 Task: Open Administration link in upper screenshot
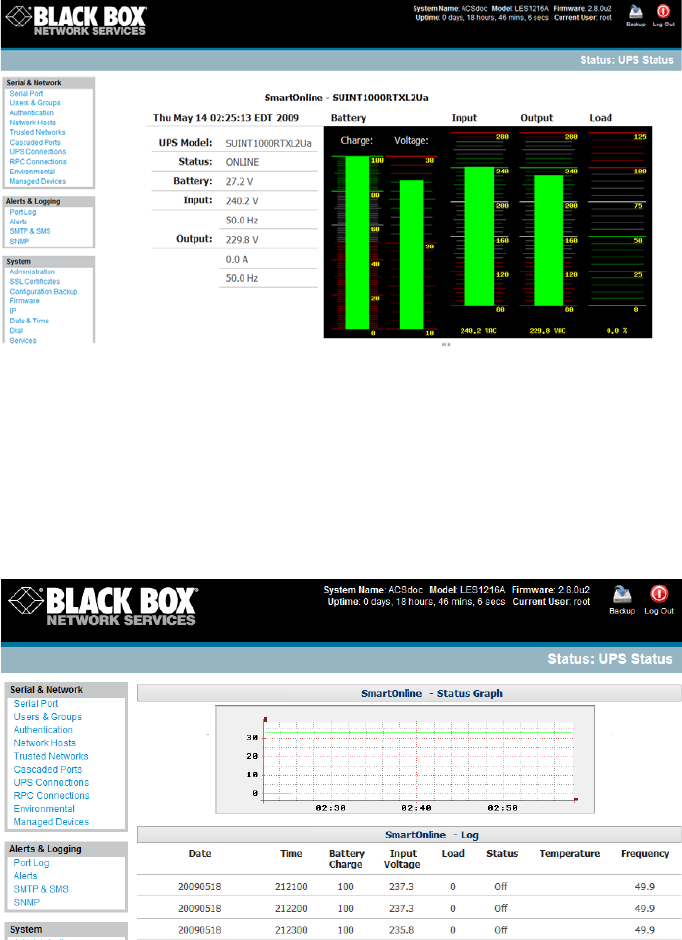(32, 272)
